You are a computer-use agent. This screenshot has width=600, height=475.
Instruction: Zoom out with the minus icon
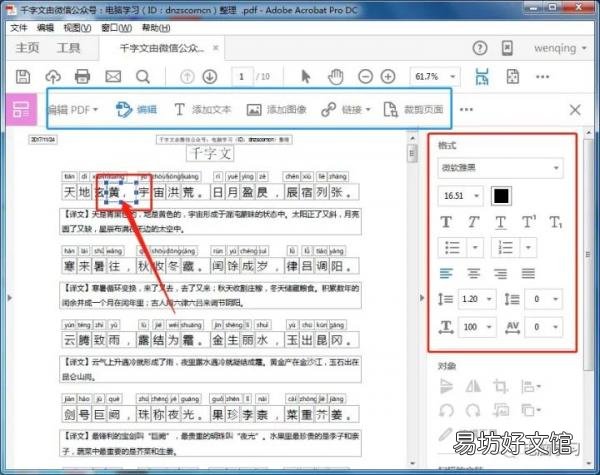365,77
